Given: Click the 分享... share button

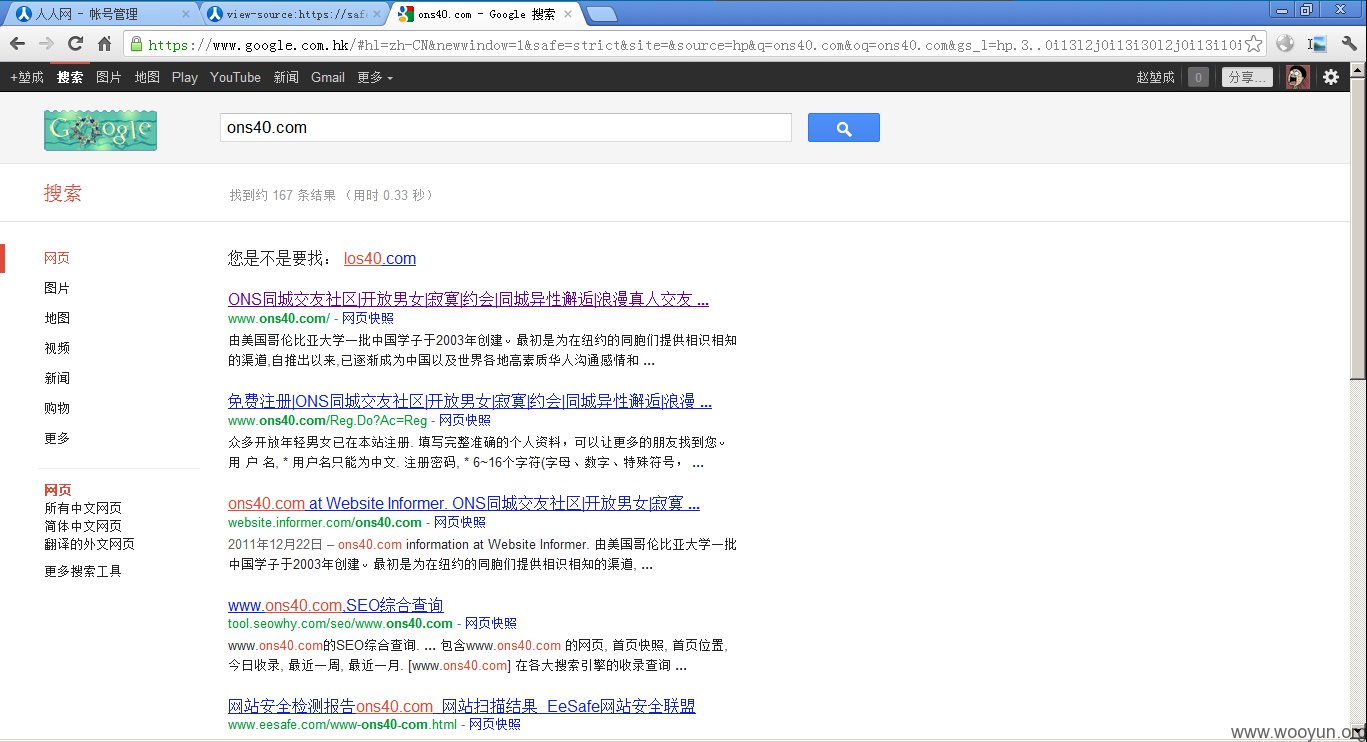Looking at the screenshot, I should click(1247, 77).
